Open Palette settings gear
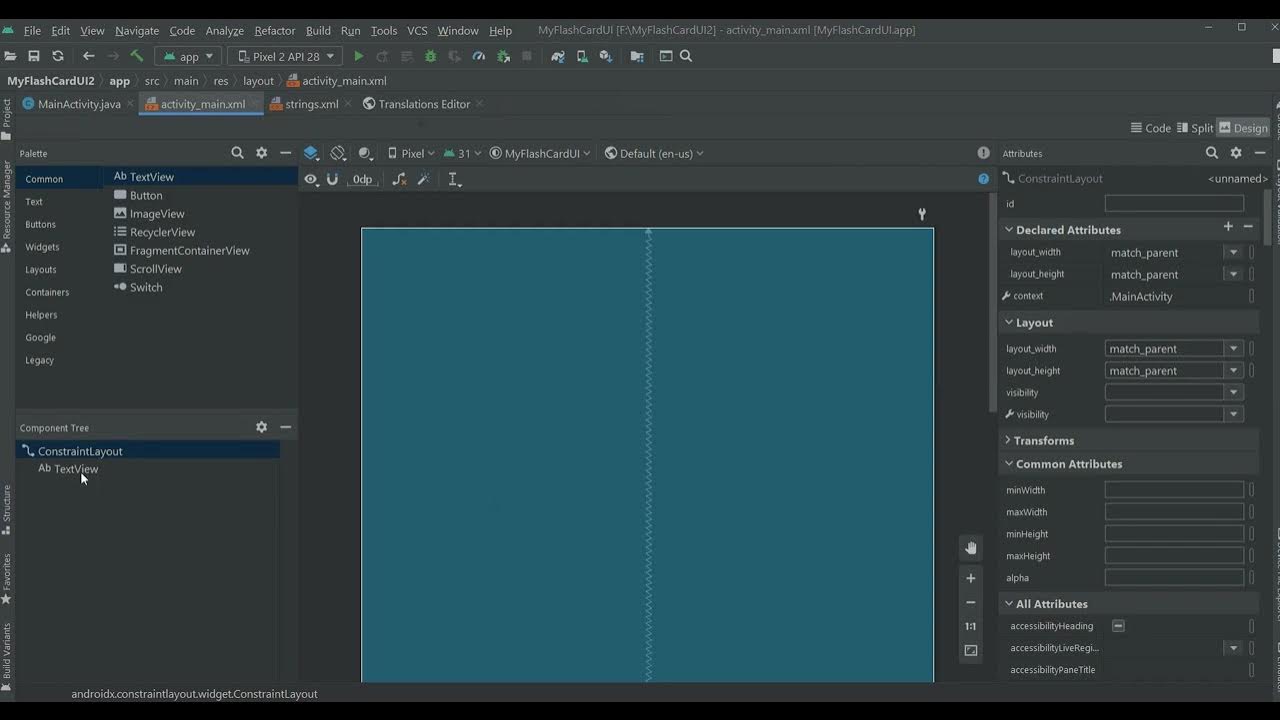 [x=261, y=153]
